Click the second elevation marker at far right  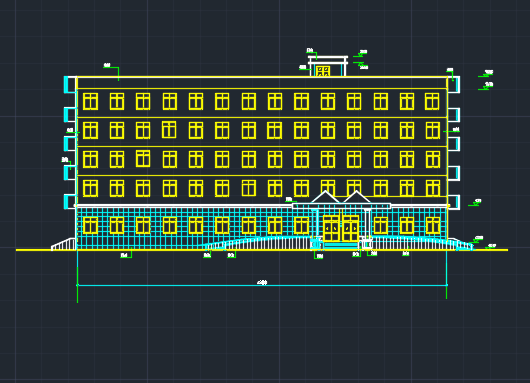click(486, 87)
